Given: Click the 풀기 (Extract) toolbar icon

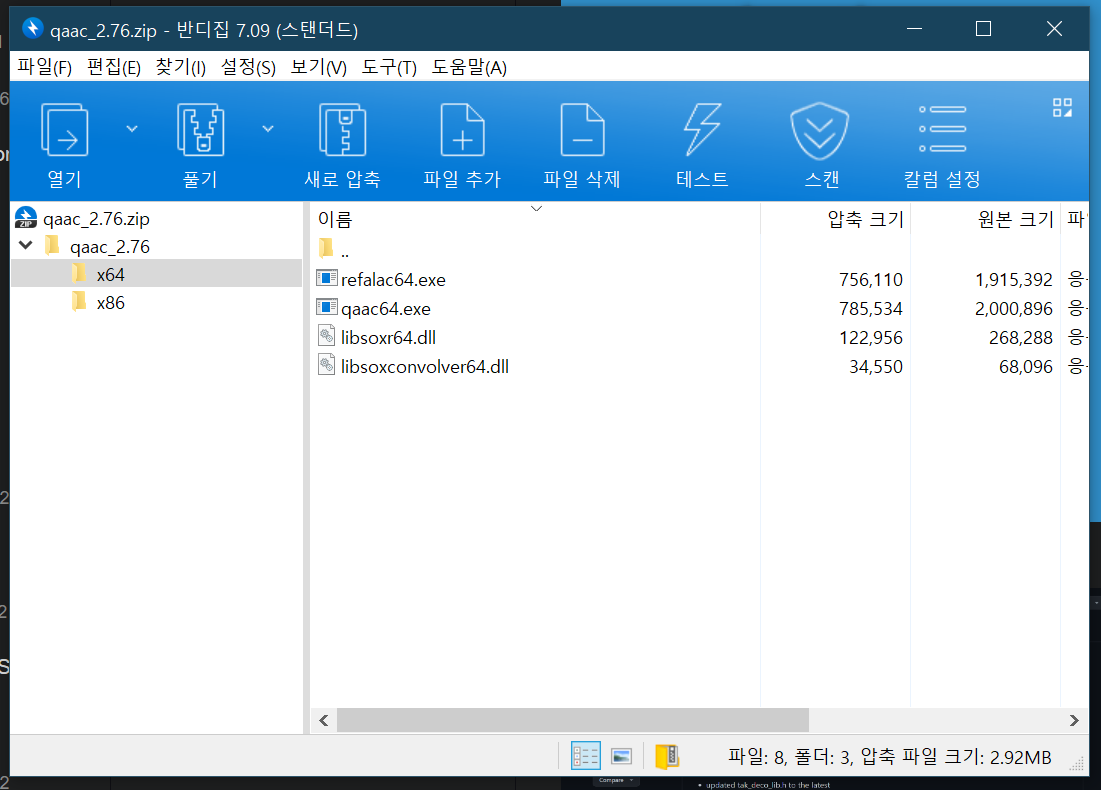Looking at the screenshot, I should [x=201, y=130].
